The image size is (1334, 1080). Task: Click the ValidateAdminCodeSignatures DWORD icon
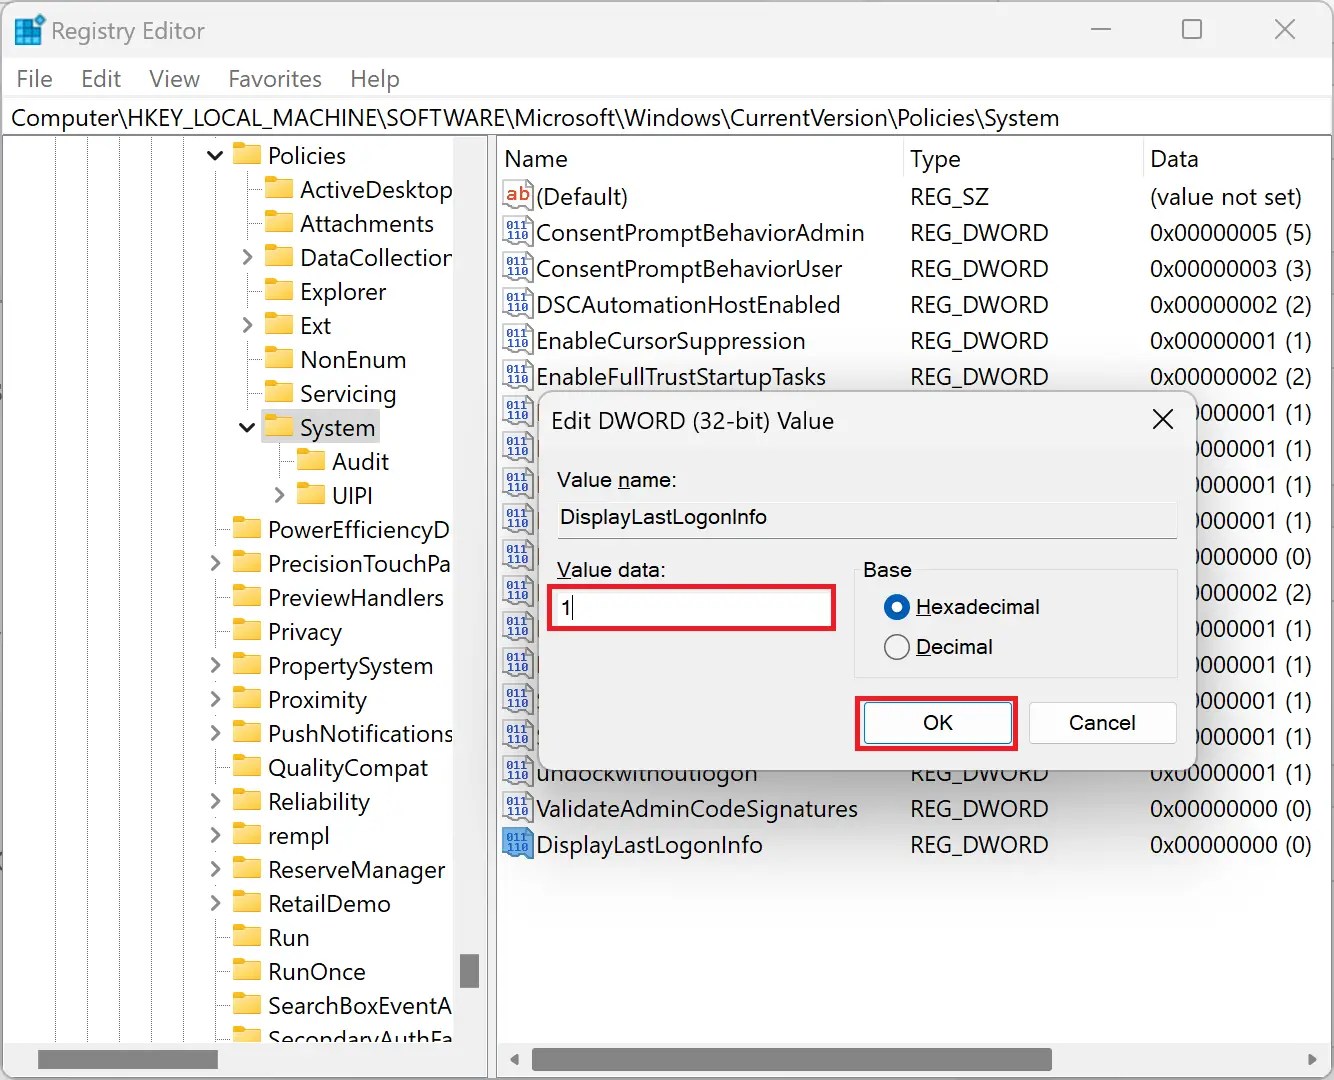click(518, 808)
